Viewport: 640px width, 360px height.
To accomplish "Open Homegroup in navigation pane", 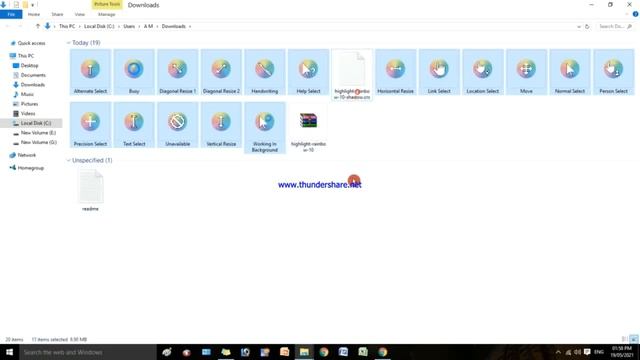I will (30, 168).
